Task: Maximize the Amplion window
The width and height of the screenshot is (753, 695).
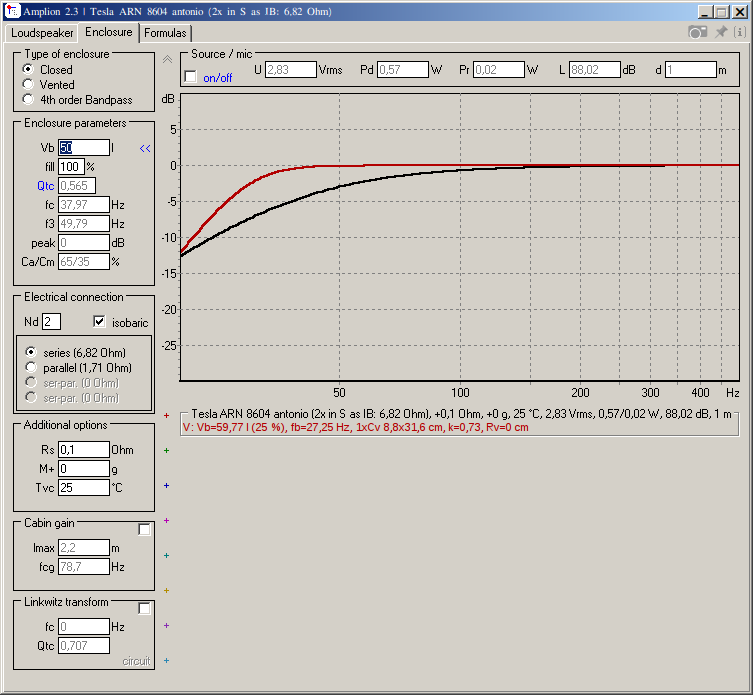Action: pos(722,12)
